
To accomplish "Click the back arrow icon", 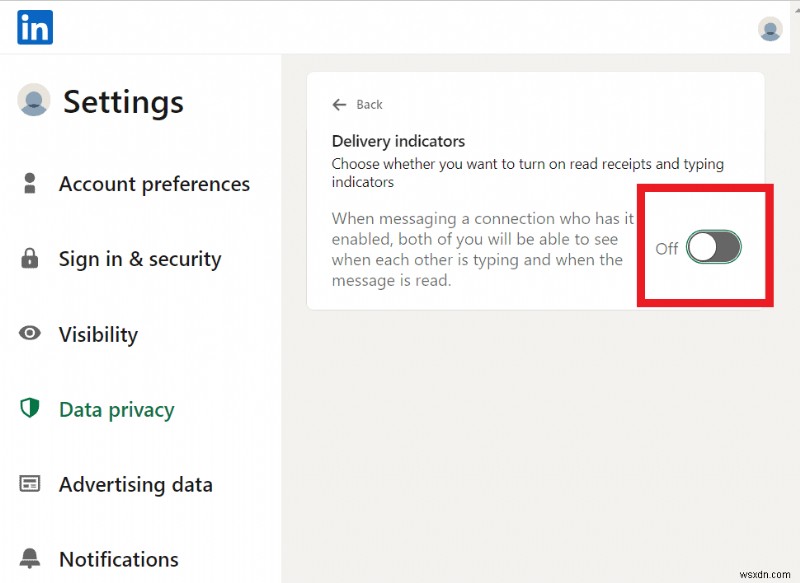I will coord(339,105).
